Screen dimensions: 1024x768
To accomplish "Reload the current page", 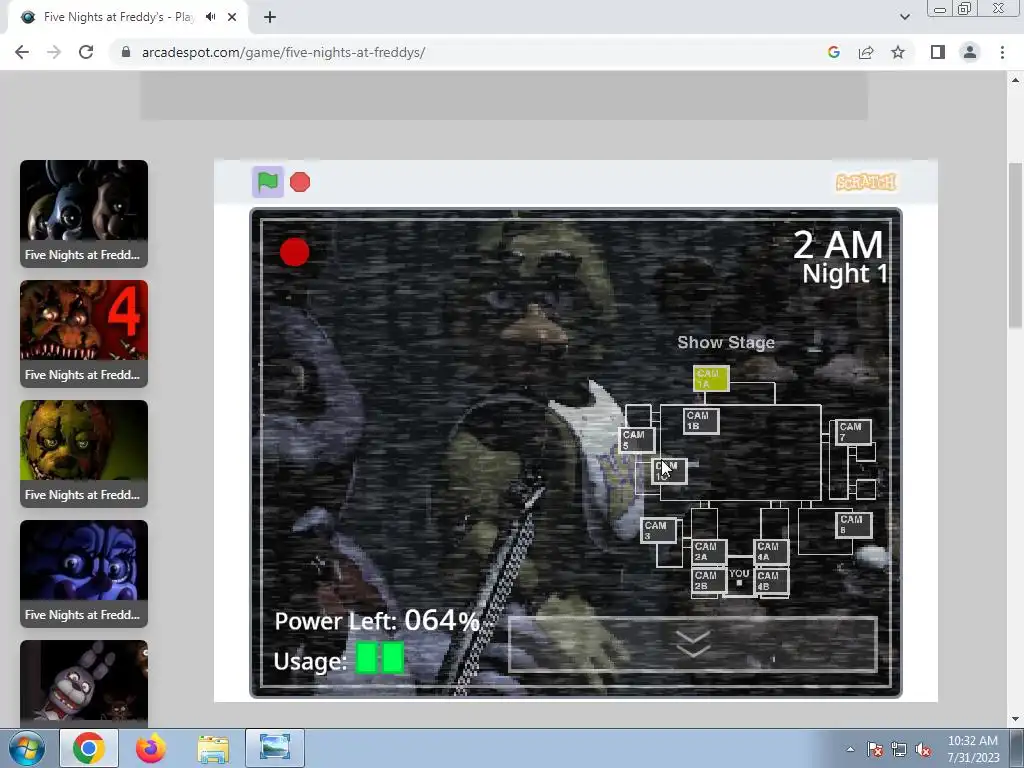I will tap(86, 52).
